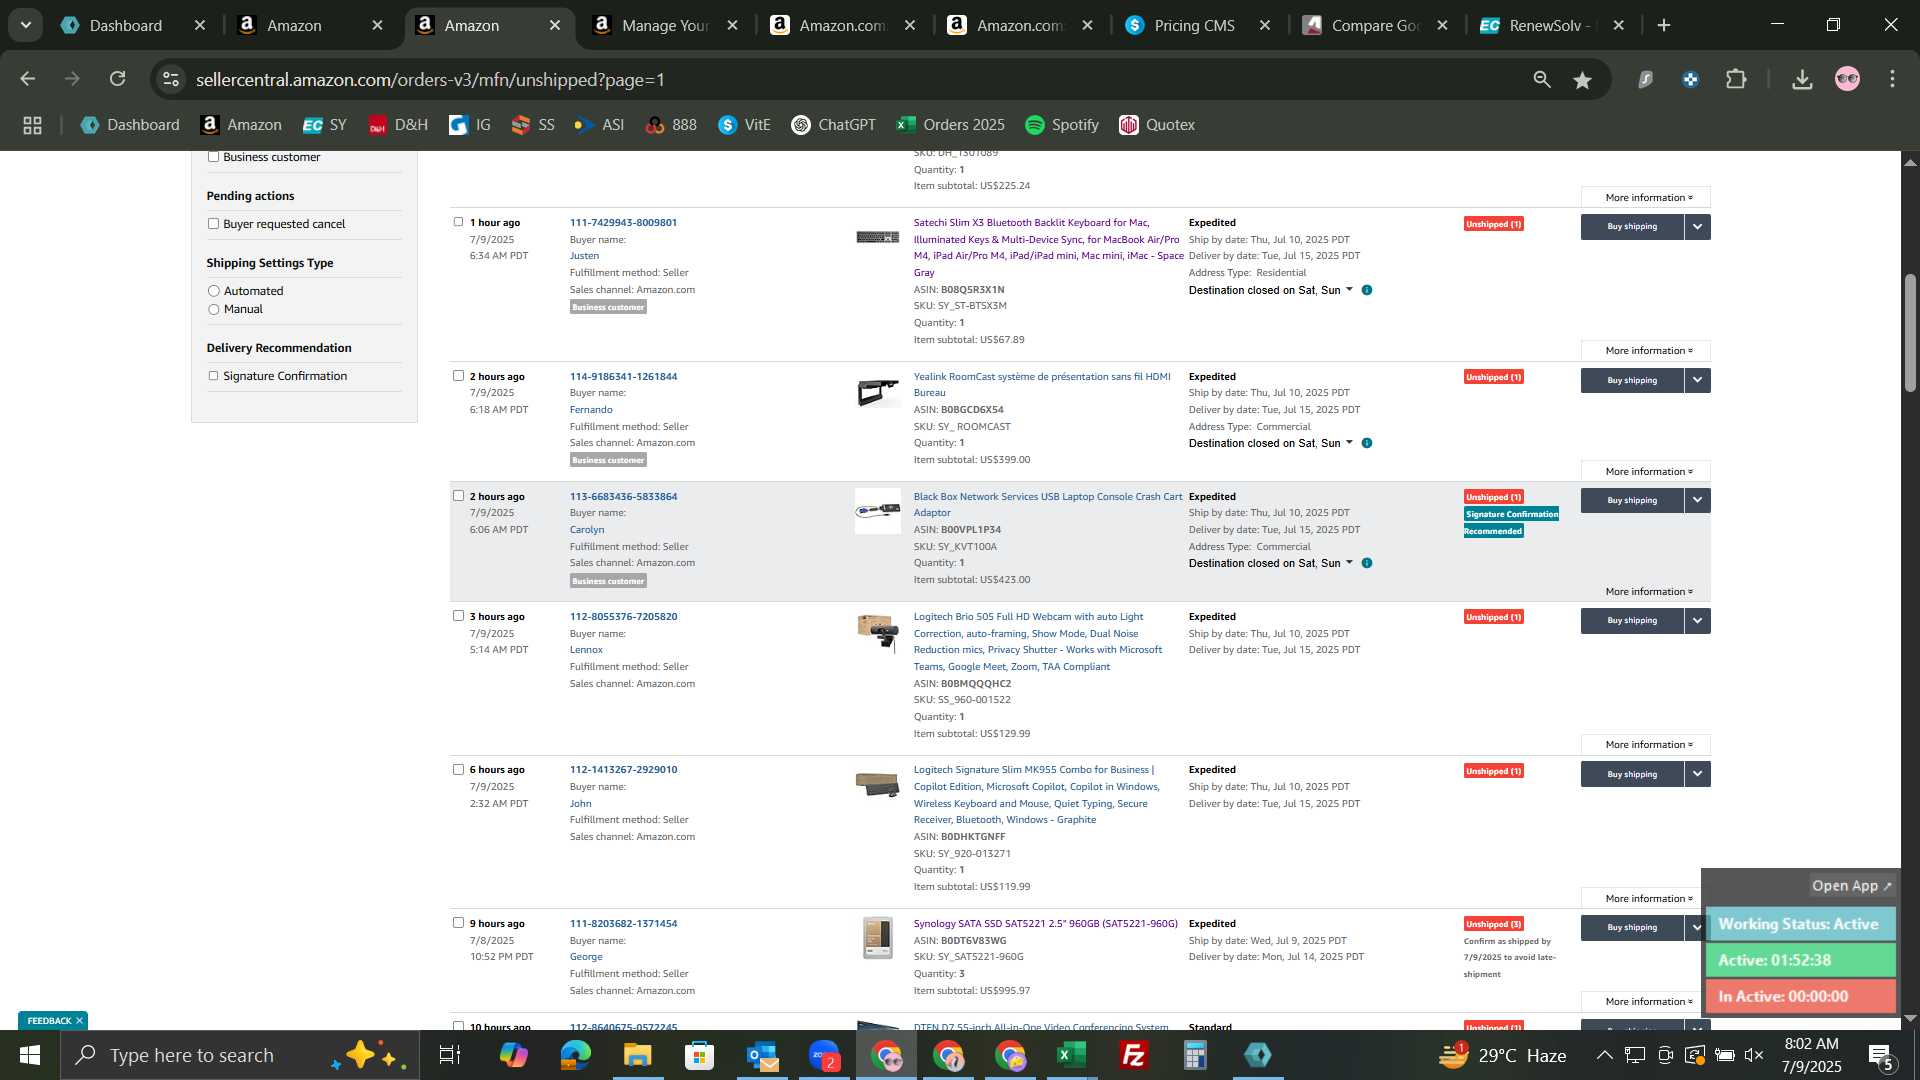Open the browser extensions puzzle icon
Image resolution: width=1920 pixels, height=1080 pixels.
1736,79
